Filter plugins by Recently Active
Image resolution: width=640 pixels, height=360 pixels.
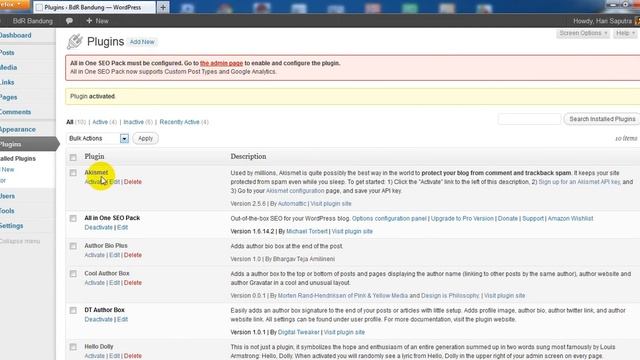180,122
